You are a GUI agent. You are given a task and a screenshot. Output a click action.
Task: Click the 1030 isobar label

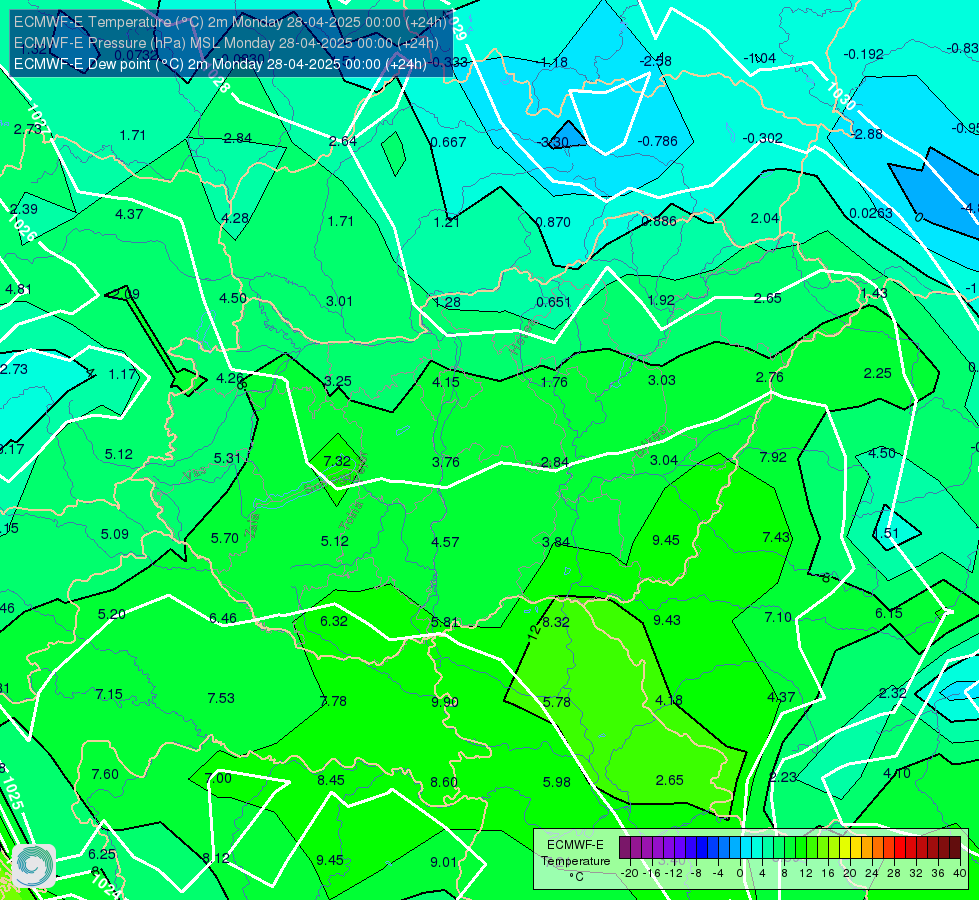(841, 96)
